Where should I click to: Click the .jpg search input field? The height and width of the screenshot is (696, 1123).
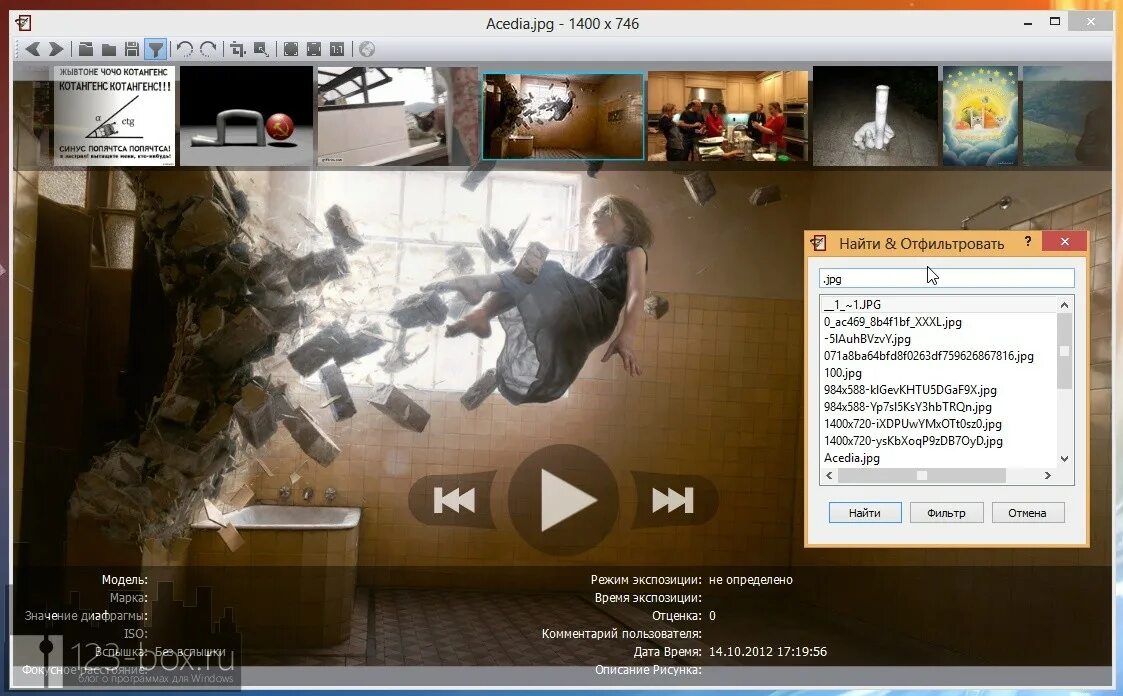[946, 279]
